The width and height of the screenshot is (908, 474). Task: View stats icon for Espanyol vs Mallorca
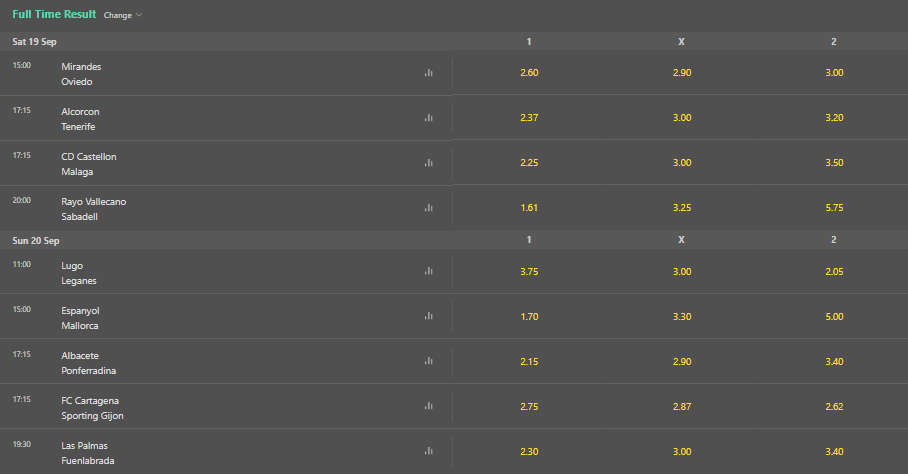point(429,317)
